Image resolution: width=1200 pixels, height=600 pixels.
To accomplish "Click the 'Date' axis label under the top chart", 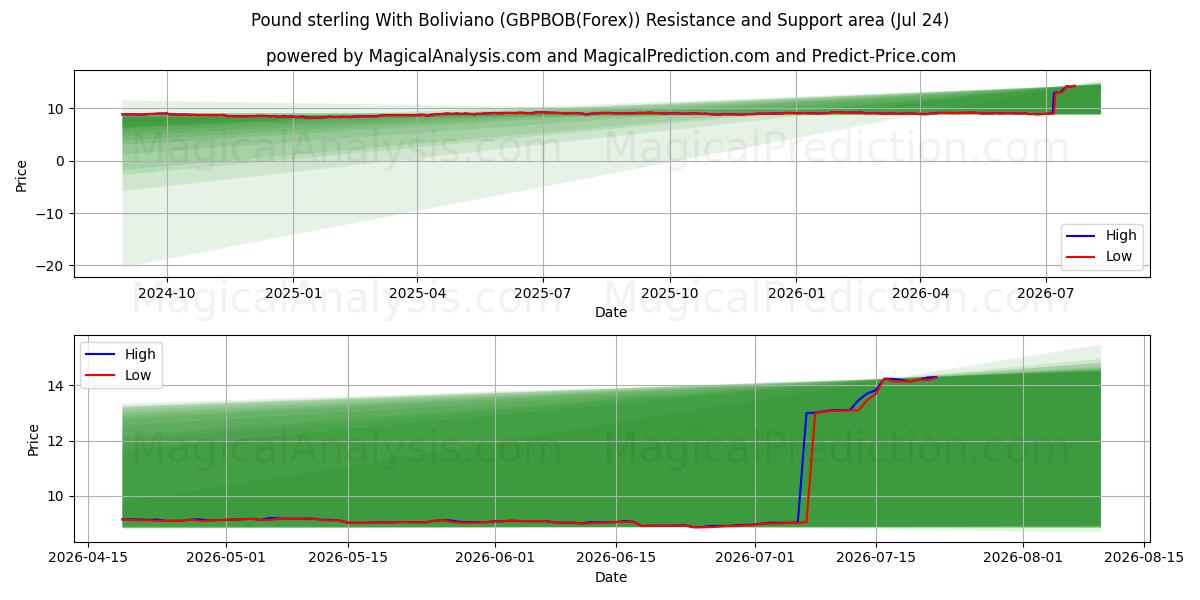I will pyautogui.click(x=611, y=312).
